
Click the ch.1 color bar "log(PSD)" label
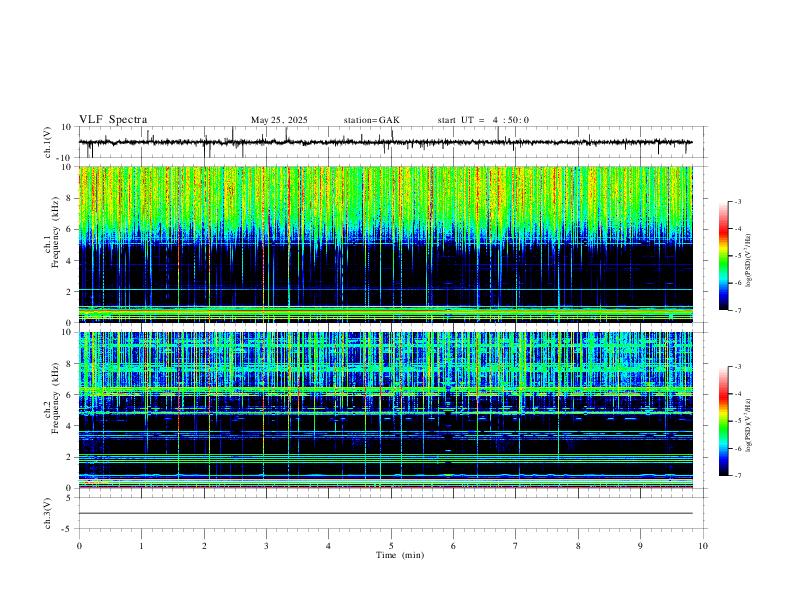click(749, 261)
